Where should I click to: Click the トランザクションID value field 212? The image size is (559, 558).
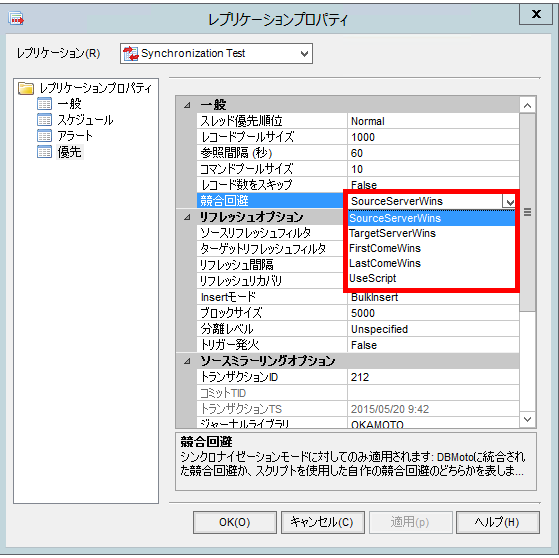click(433, 377)
